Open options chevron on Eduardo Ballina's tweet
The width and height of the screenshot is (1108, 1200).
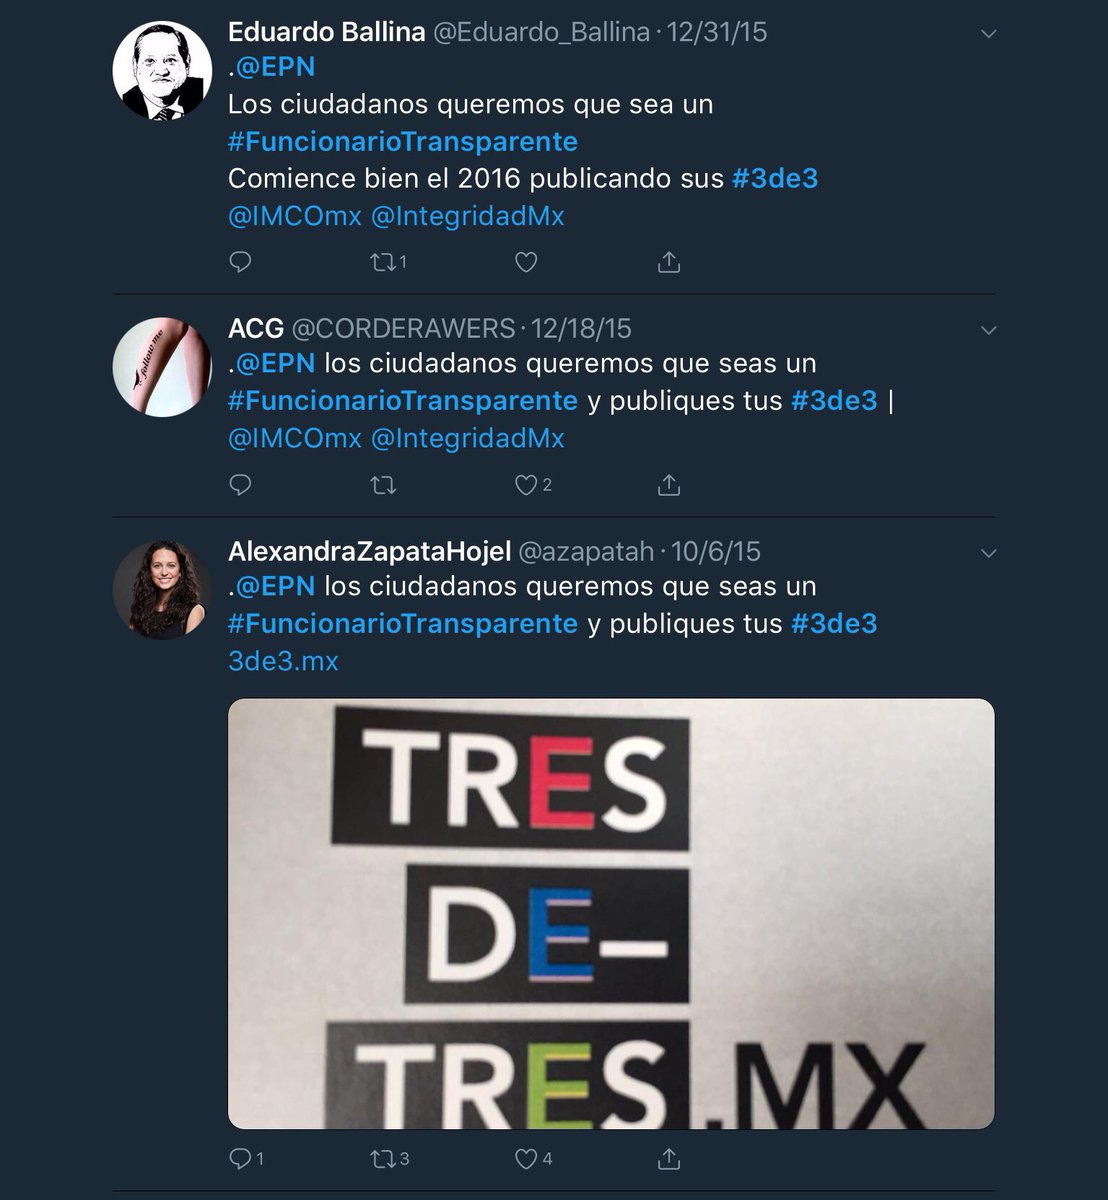(989, 34)
